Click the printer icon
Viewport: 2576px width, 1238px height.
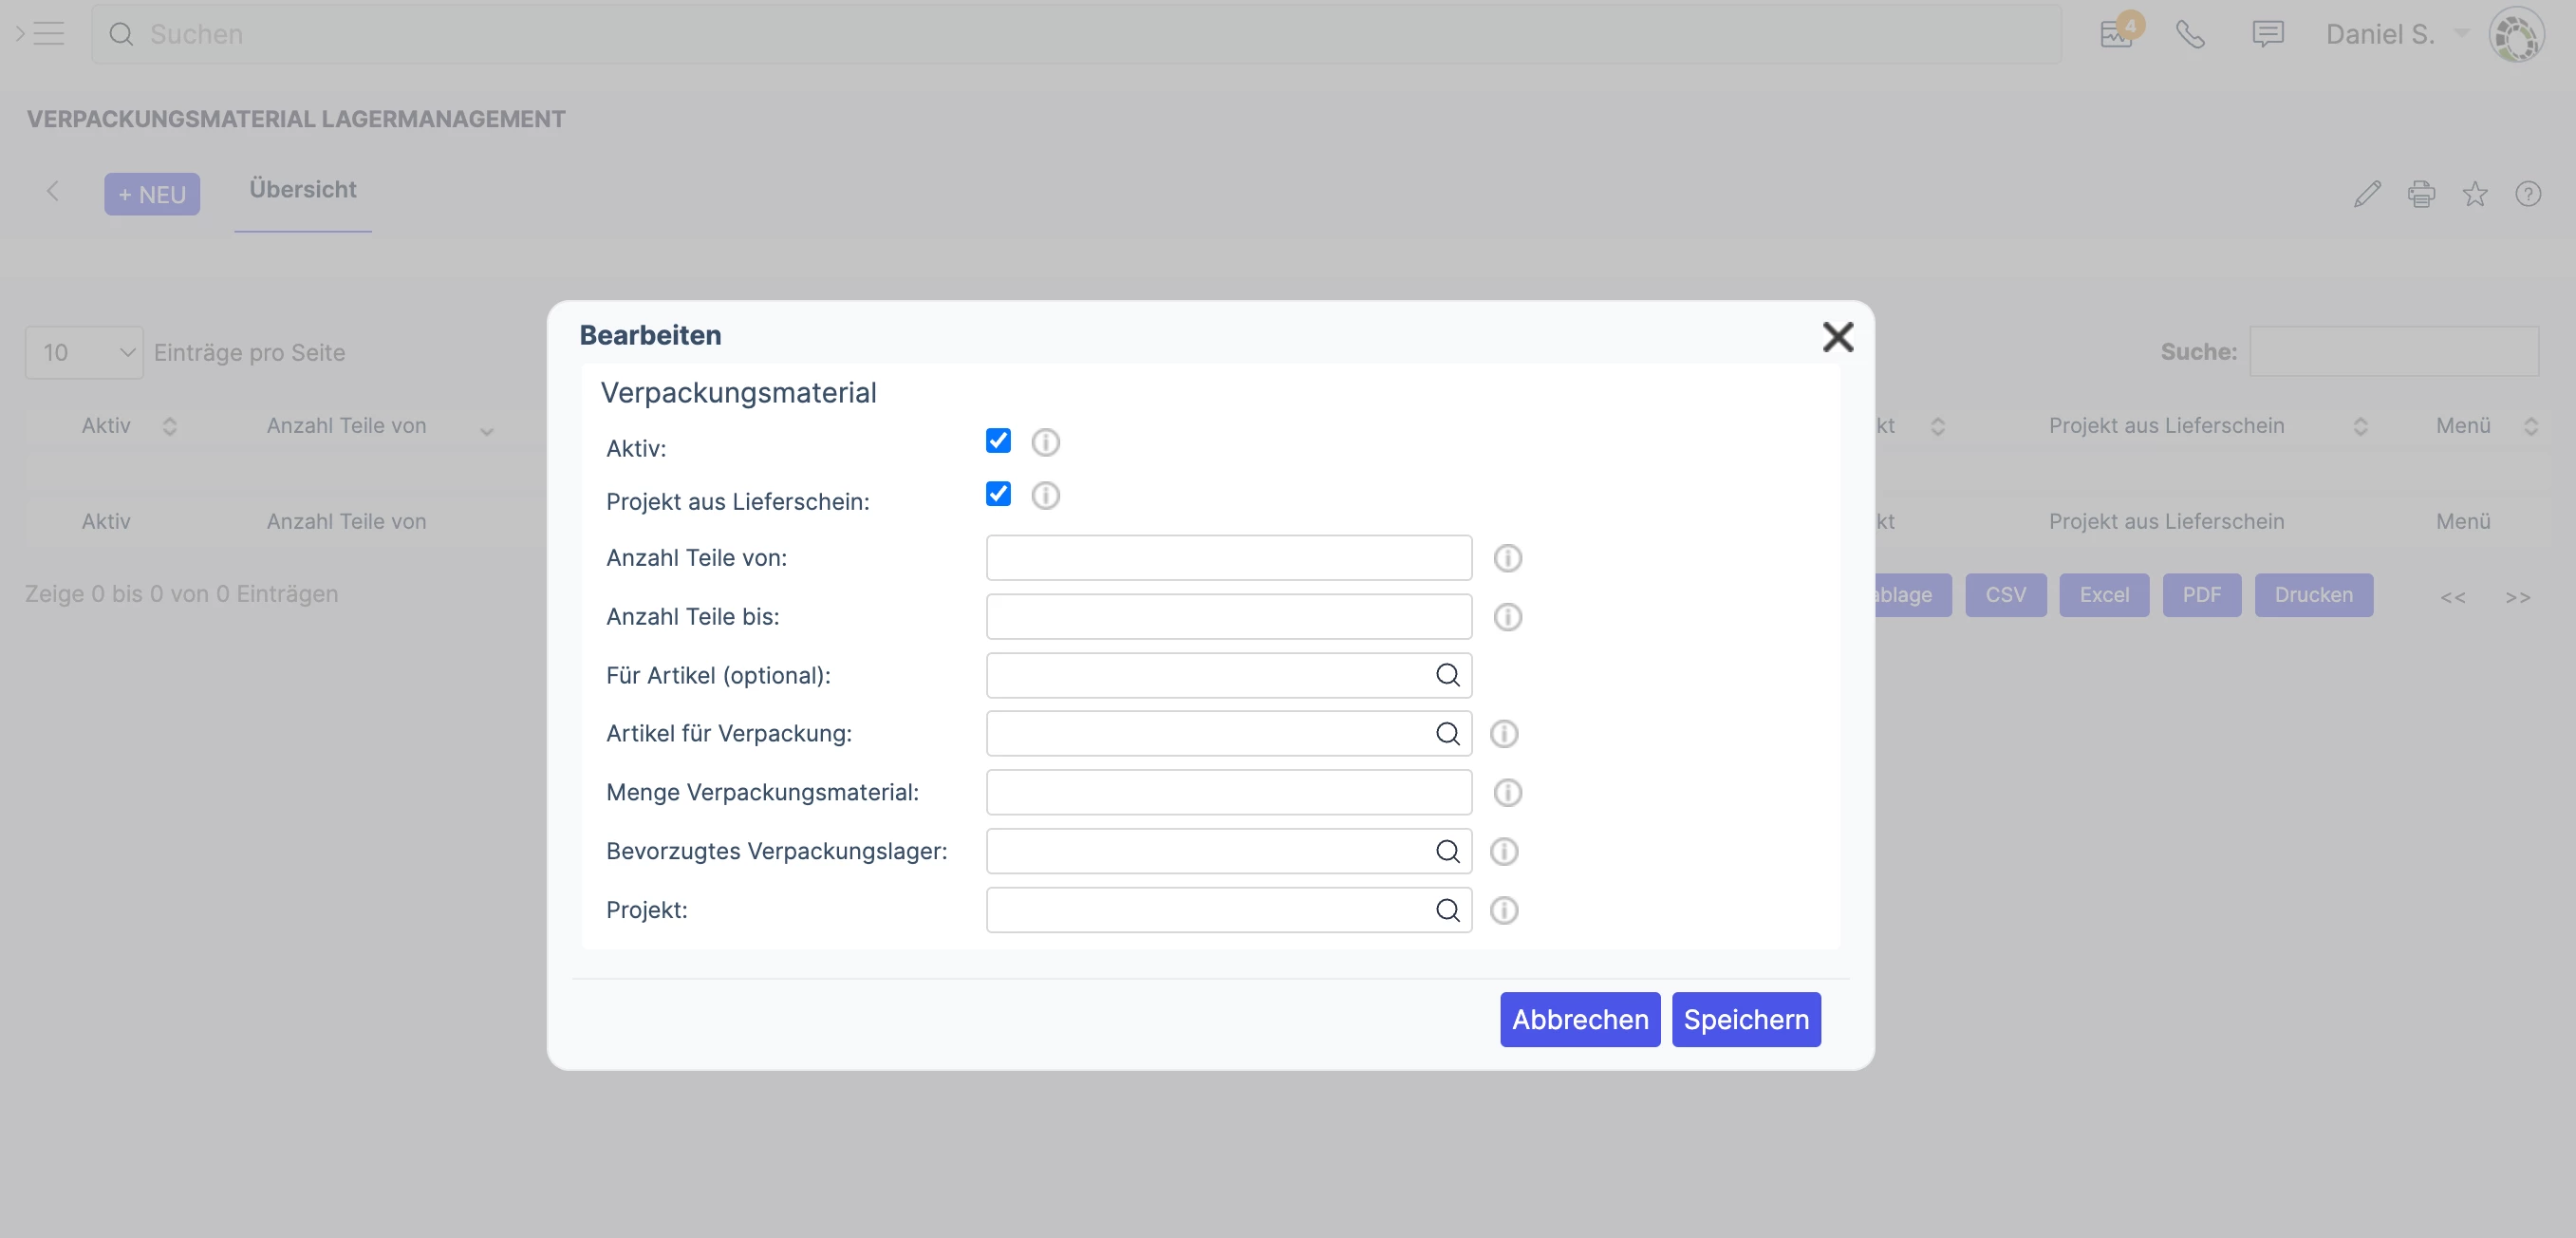pyautogui.click(x=2421, y=194)
